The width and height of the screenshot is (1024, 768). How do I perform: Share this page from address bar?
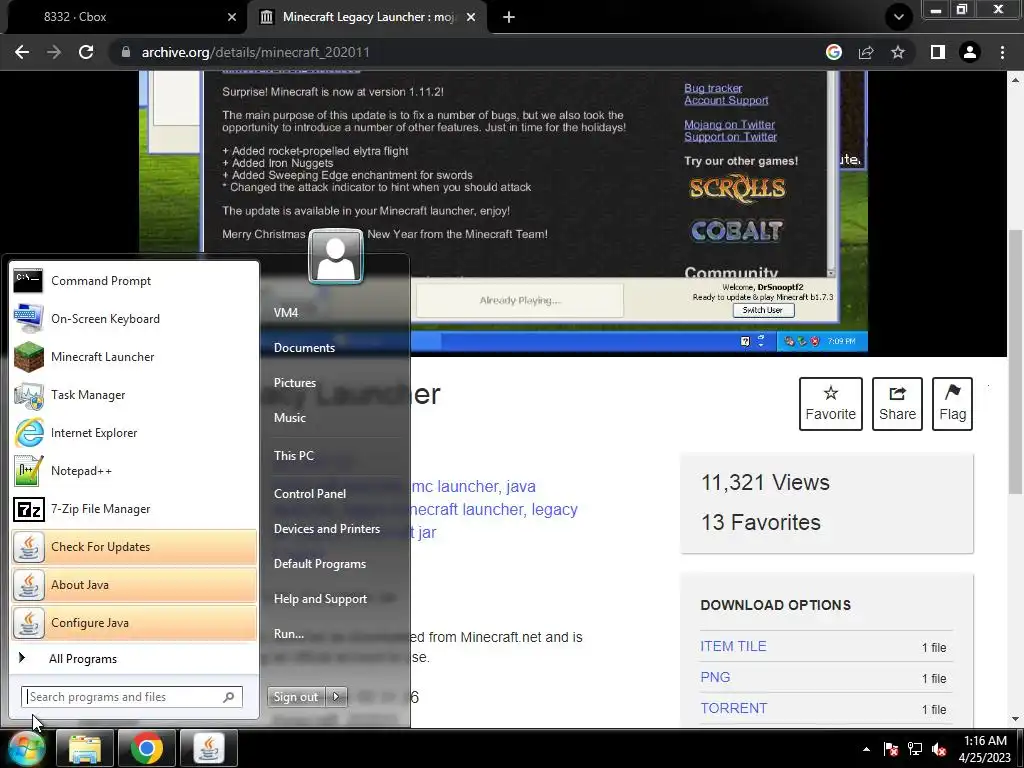866,52
